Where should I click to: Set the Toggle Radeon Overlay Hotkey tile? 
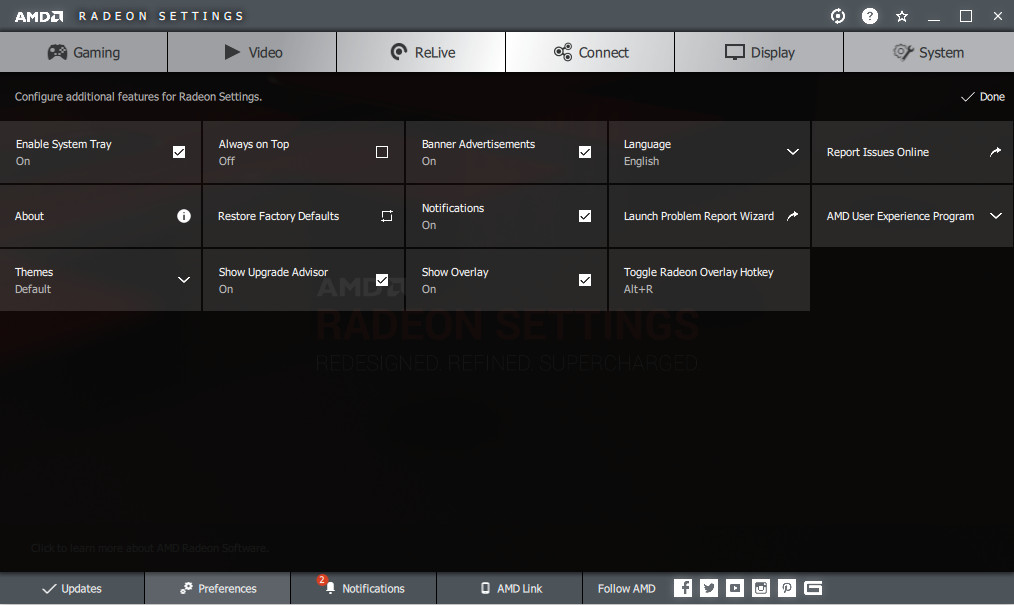(x=709, y=280)
